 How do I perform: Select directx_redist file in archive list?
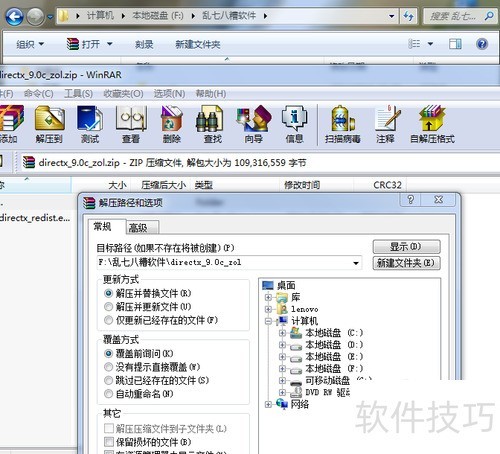coord(35,218)
